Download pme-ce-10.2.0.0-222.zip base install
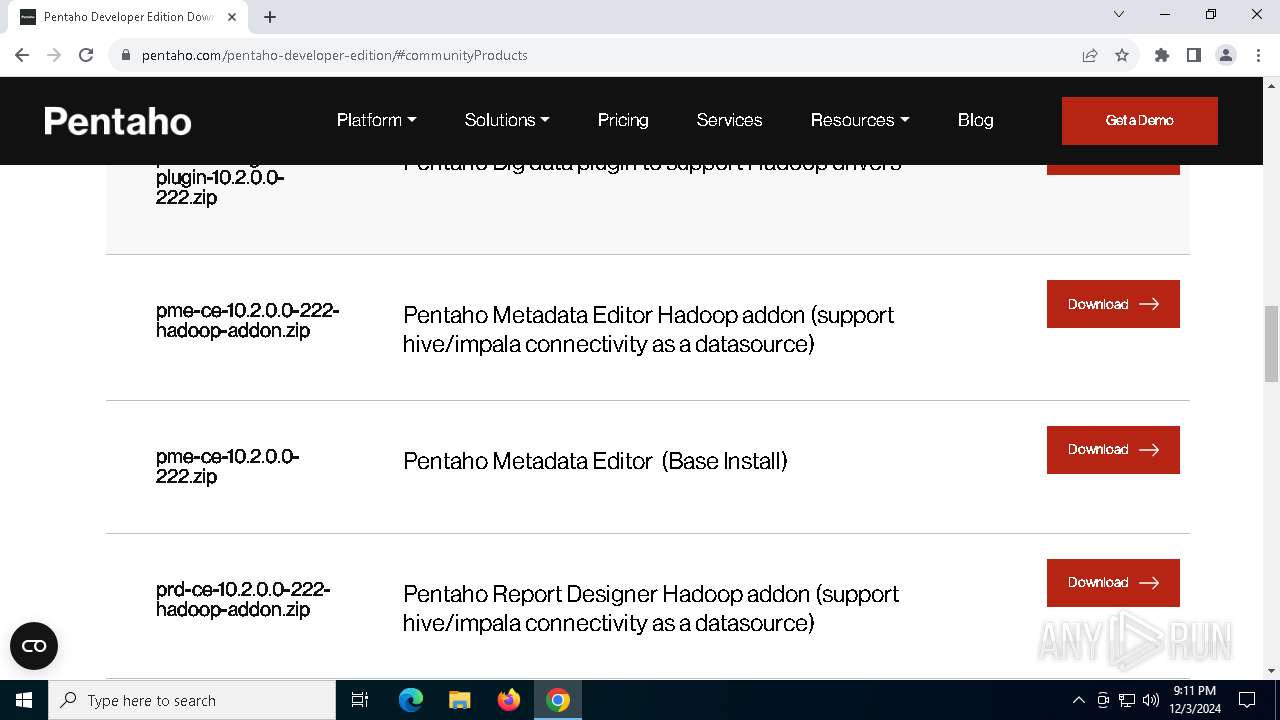The width and height of the screenshot is (1280, 720). pos(1112,450)
